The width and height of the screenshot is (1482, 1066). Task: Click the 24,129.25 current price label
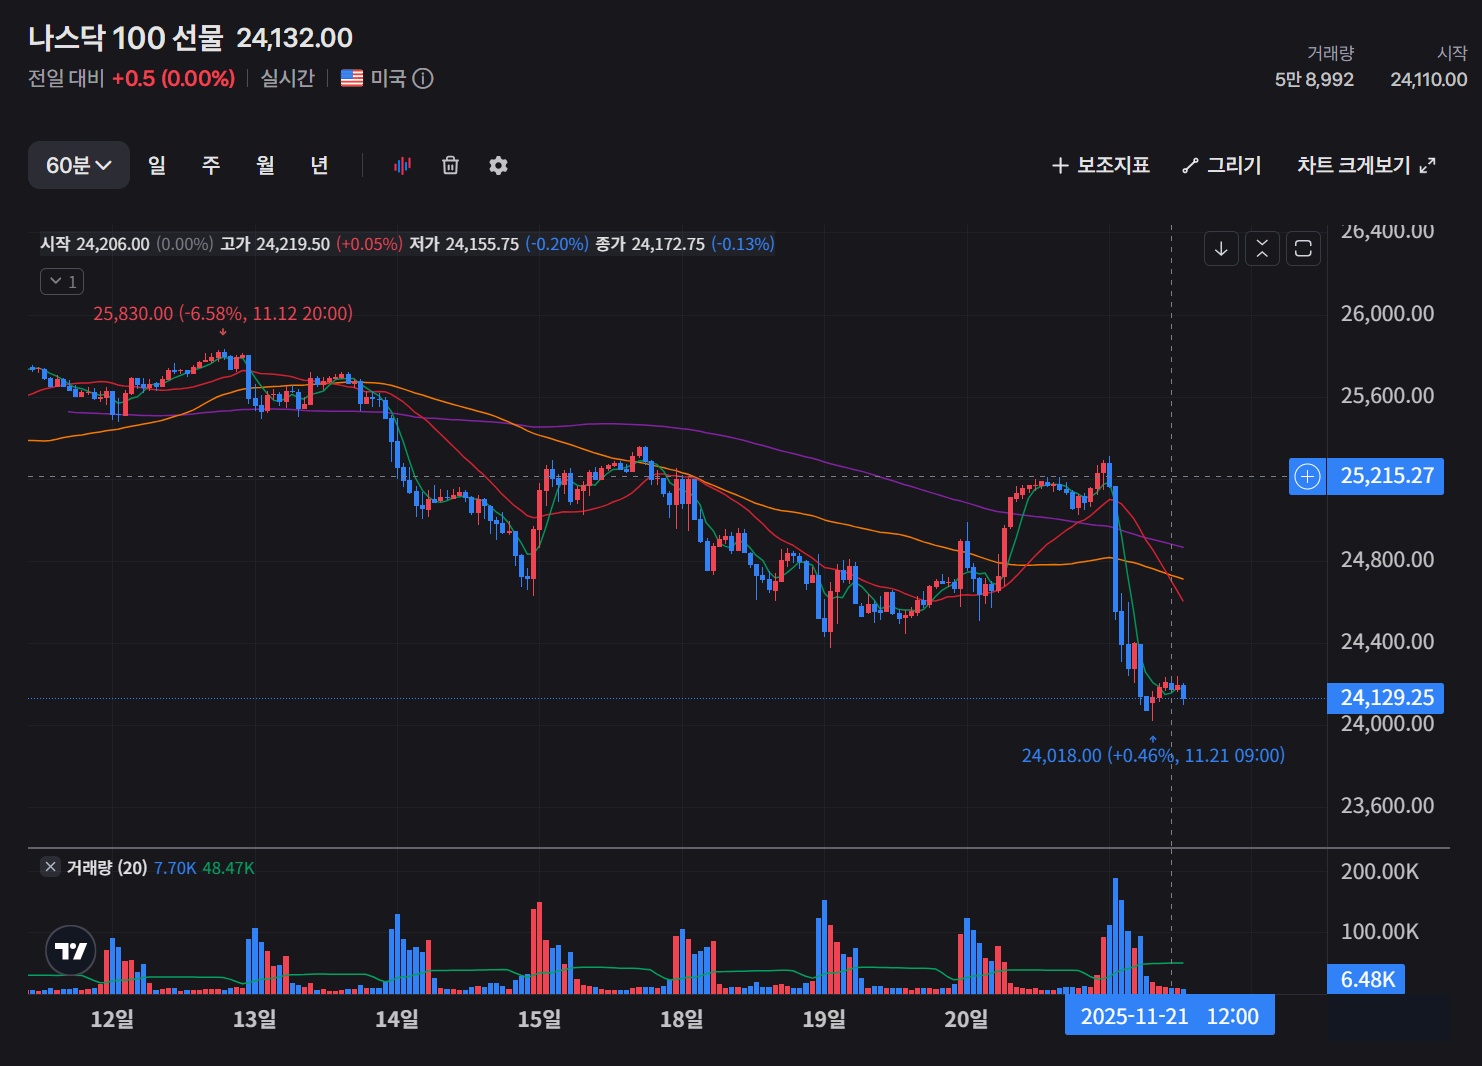1386,698
